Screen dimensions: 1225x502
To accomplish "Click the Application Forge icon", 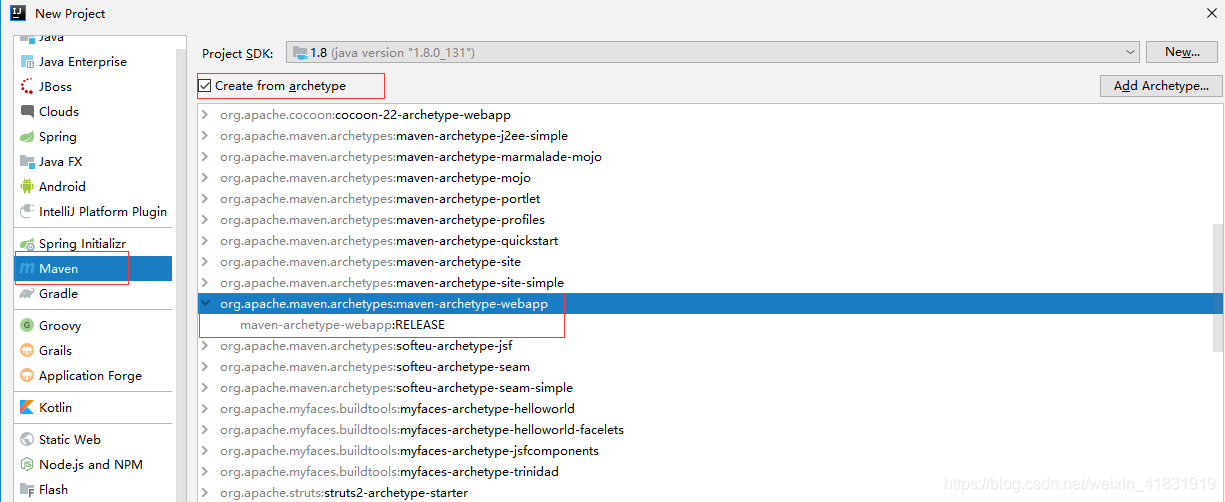I will (27, 376).
